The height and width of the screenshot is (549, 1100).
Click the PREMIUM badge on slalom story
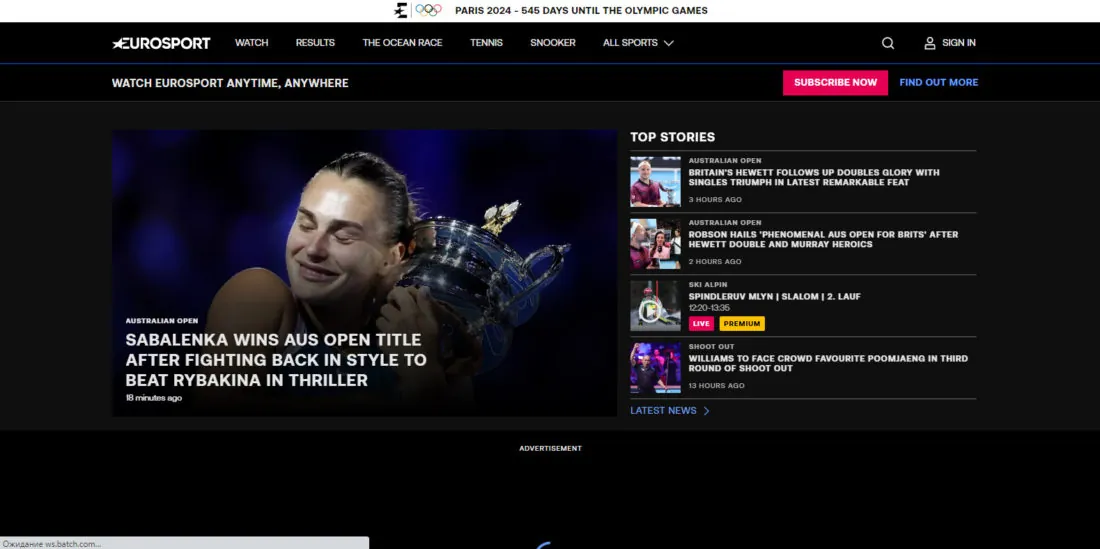[x=742, y=324]
